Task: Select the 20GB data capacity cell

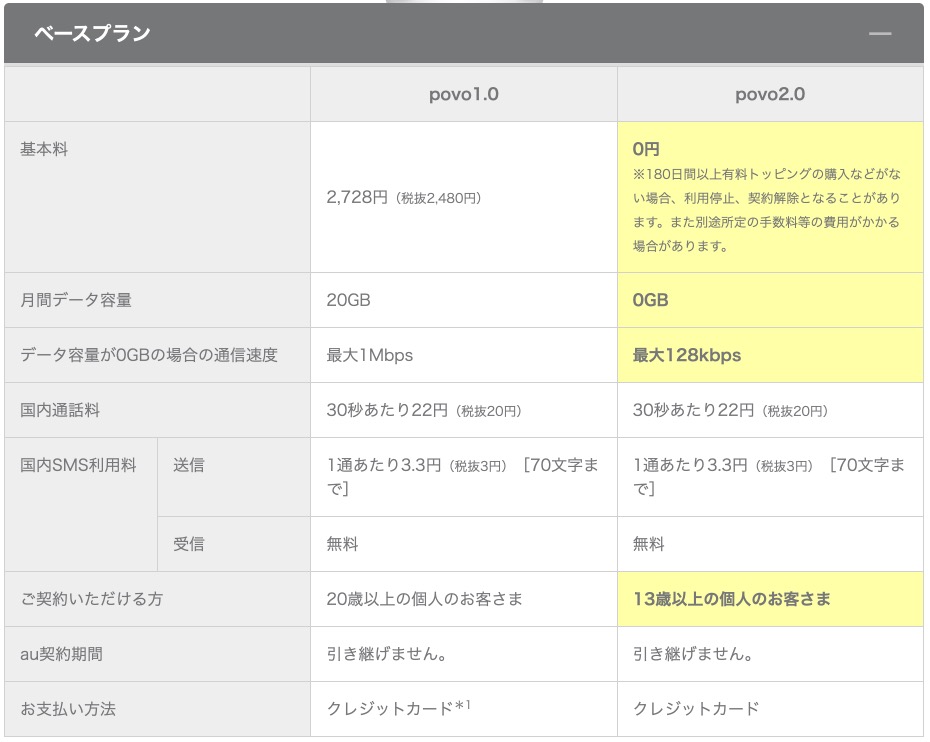Action: 348,300
